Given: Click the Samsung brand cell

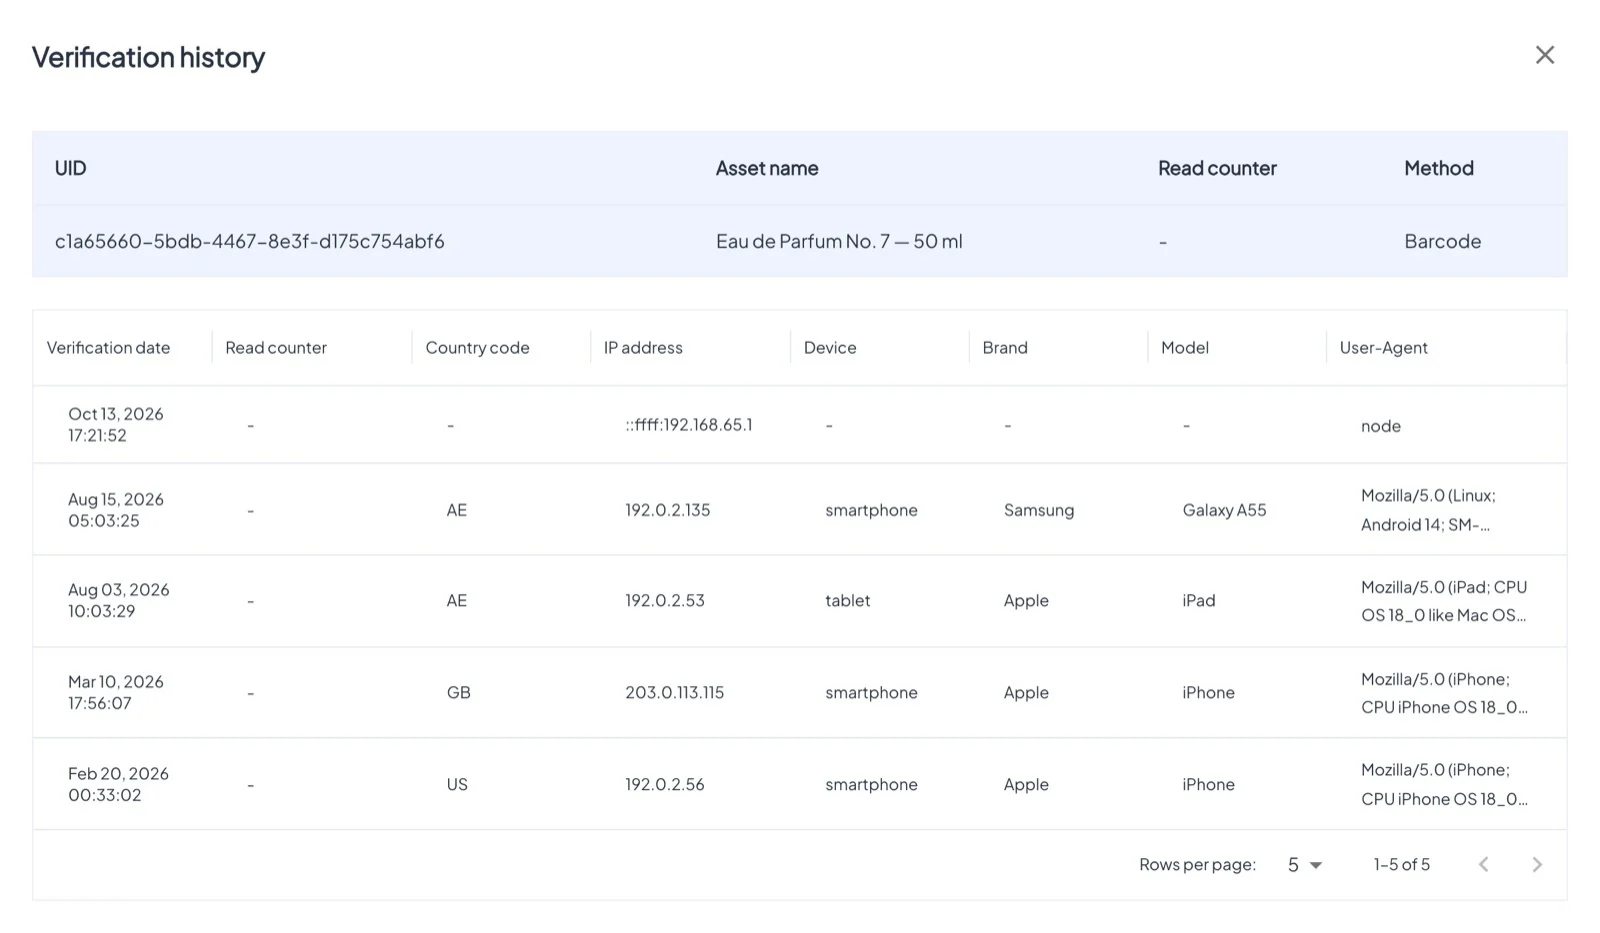Looking at the screenshot, I should click(1039, 510).
